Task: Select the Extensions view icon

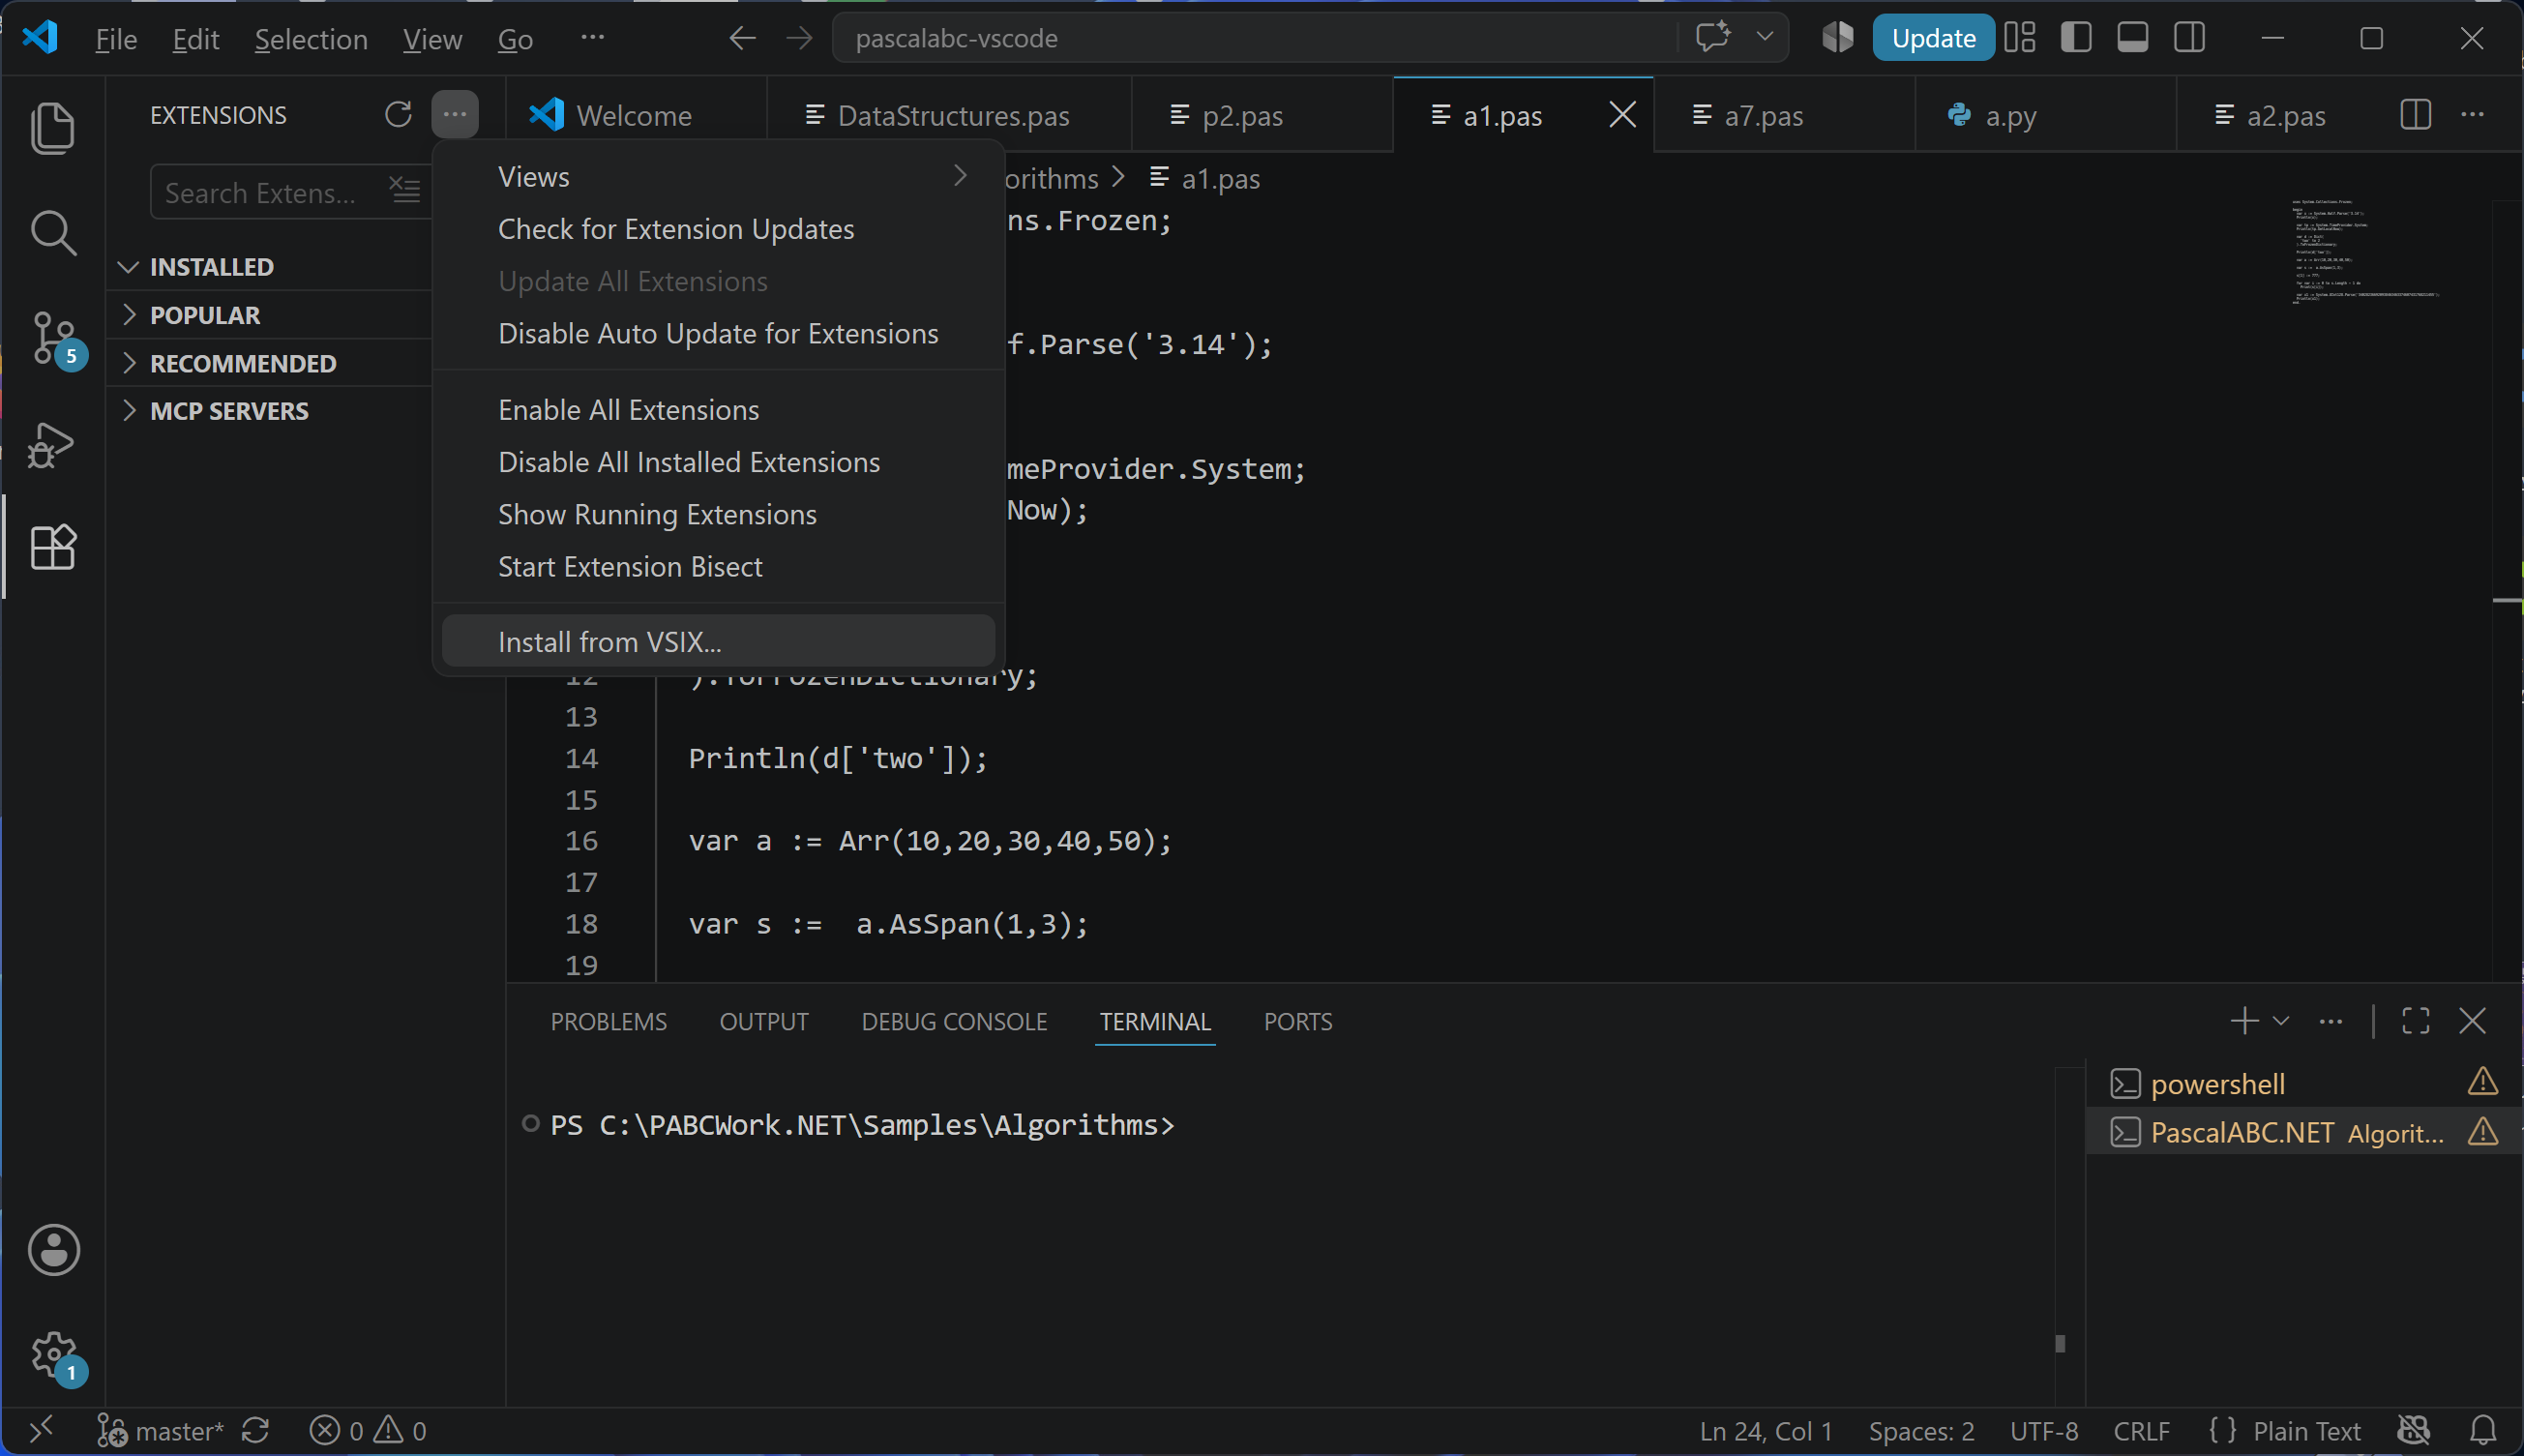Action: coord(53,547)
